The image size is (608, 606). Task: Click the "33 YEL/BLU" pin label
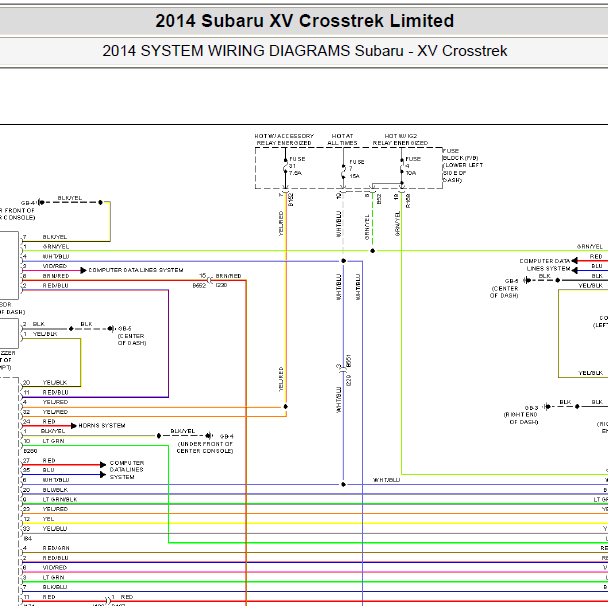[45, 529]
